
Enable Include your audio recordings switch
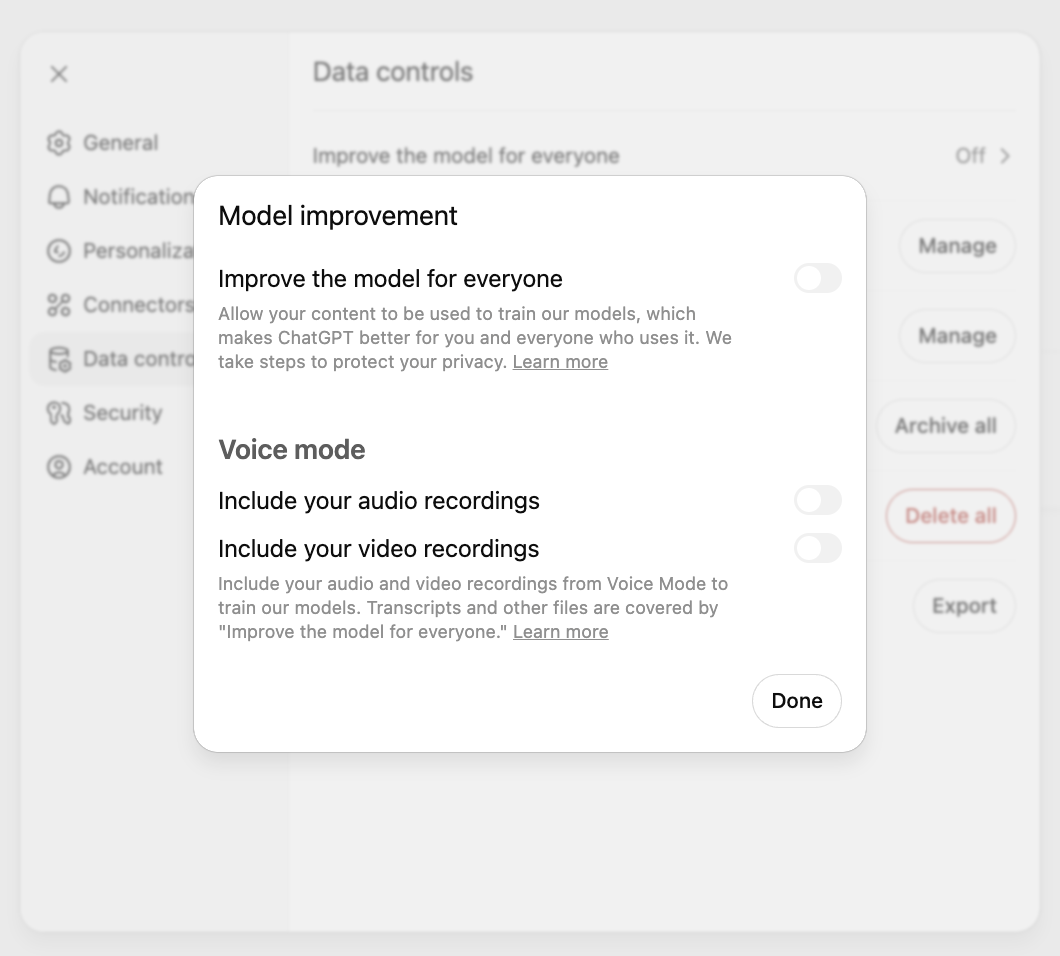817,500
